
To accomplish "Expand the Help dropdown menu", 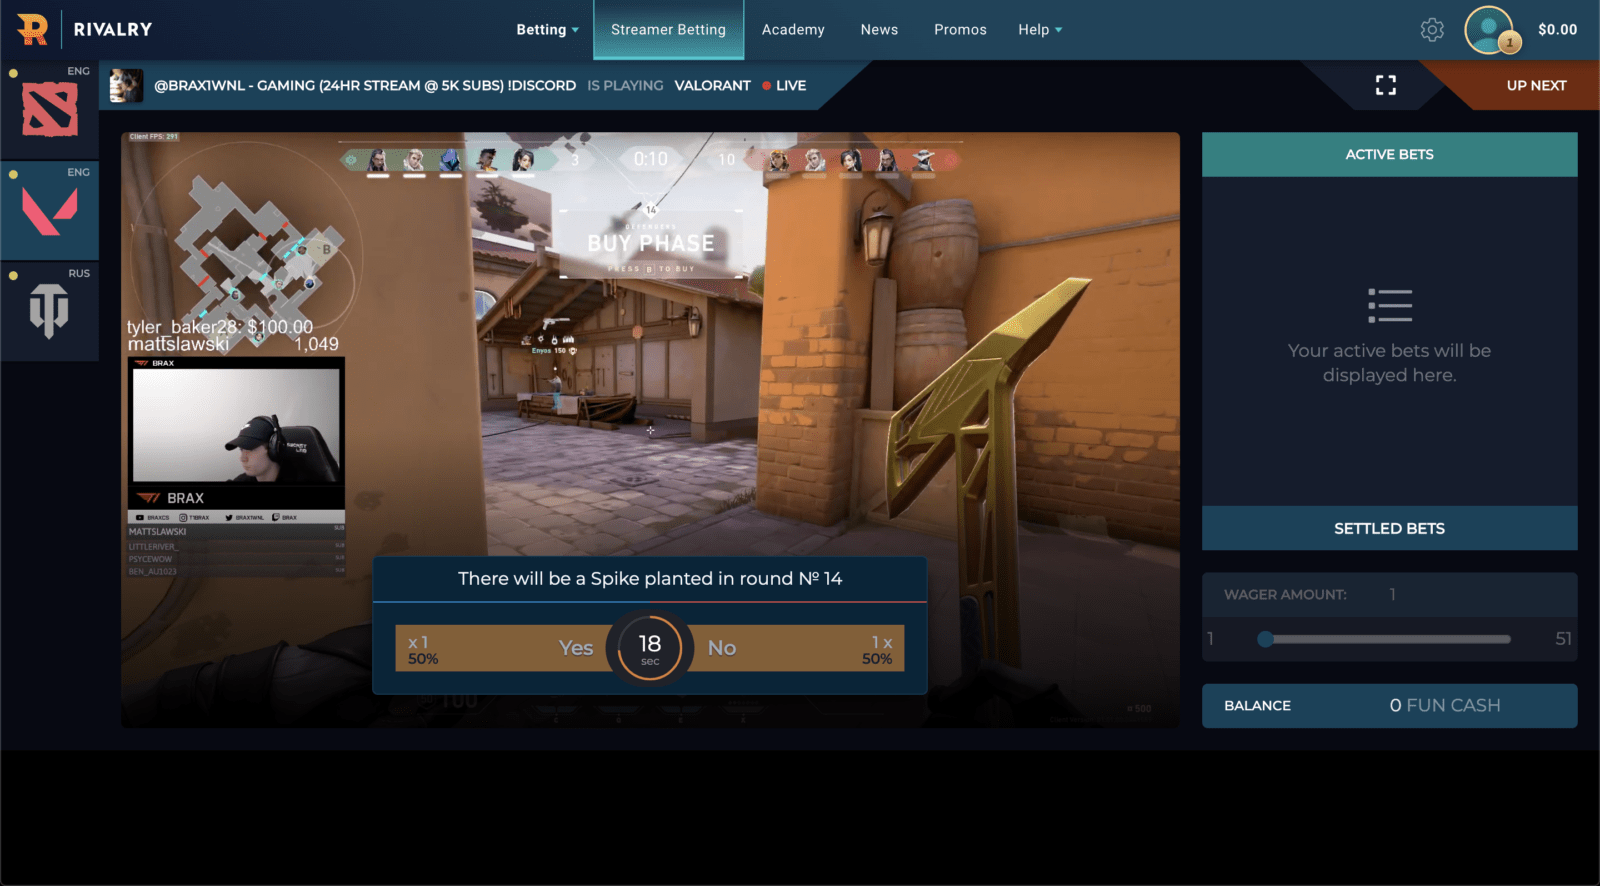I will [x=1040, y=30].
